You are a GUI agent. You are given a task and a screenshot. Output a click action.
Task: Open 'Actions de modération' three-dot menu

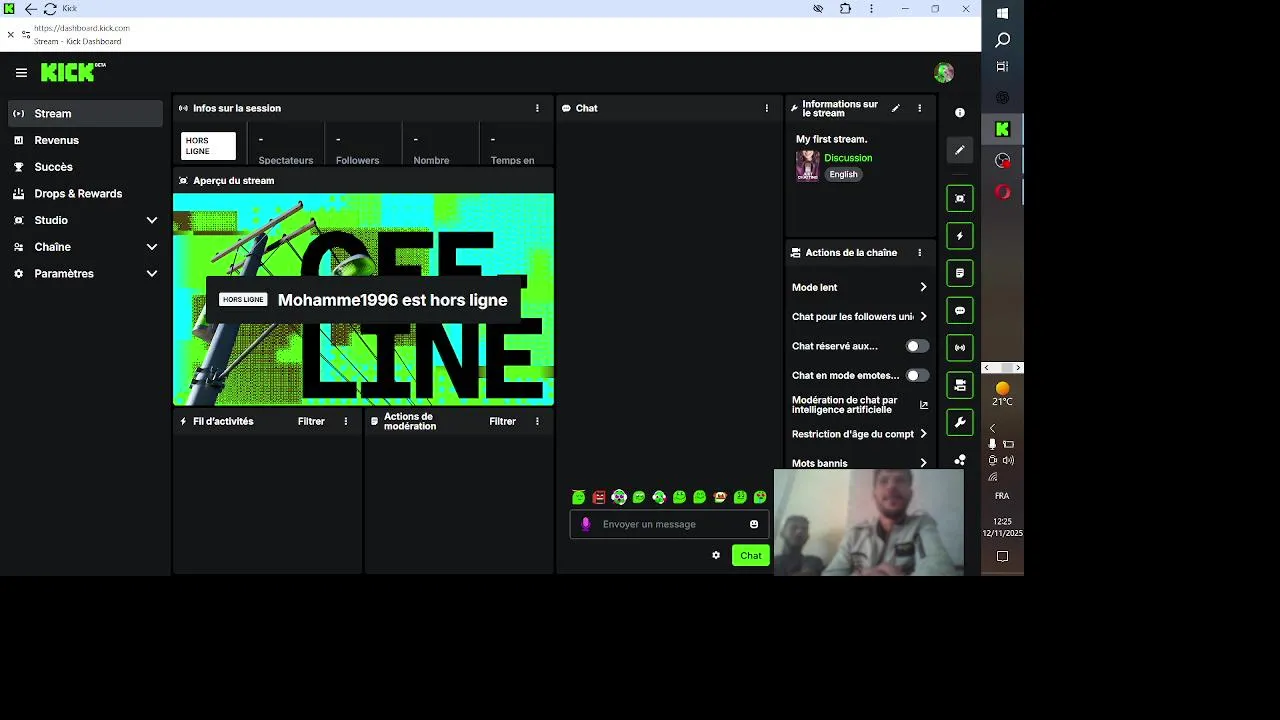tap(537, 422)
